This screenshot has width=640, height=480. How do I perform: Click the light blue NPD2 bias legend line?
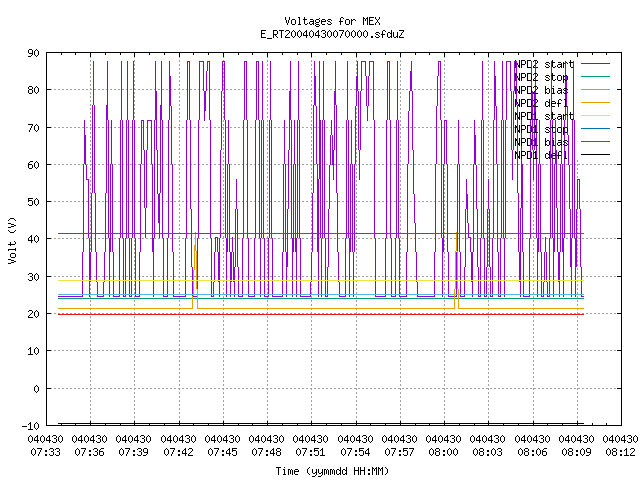point(595,89)
